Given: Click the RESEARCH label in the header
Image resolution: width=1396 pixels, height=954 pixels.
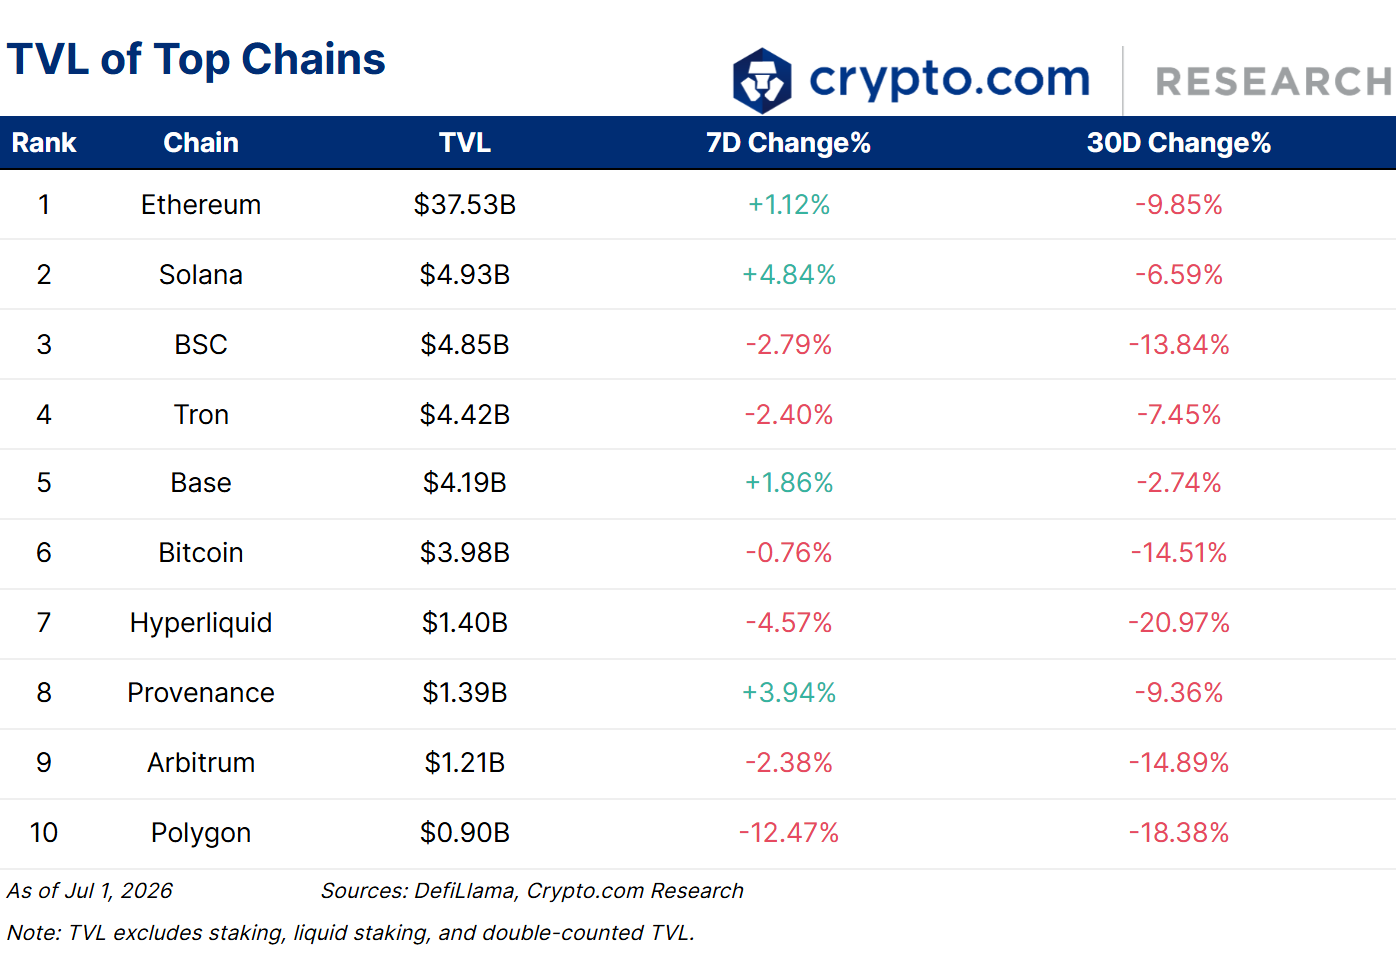Looking at the screenshot, I should [x=1275, y=82].
